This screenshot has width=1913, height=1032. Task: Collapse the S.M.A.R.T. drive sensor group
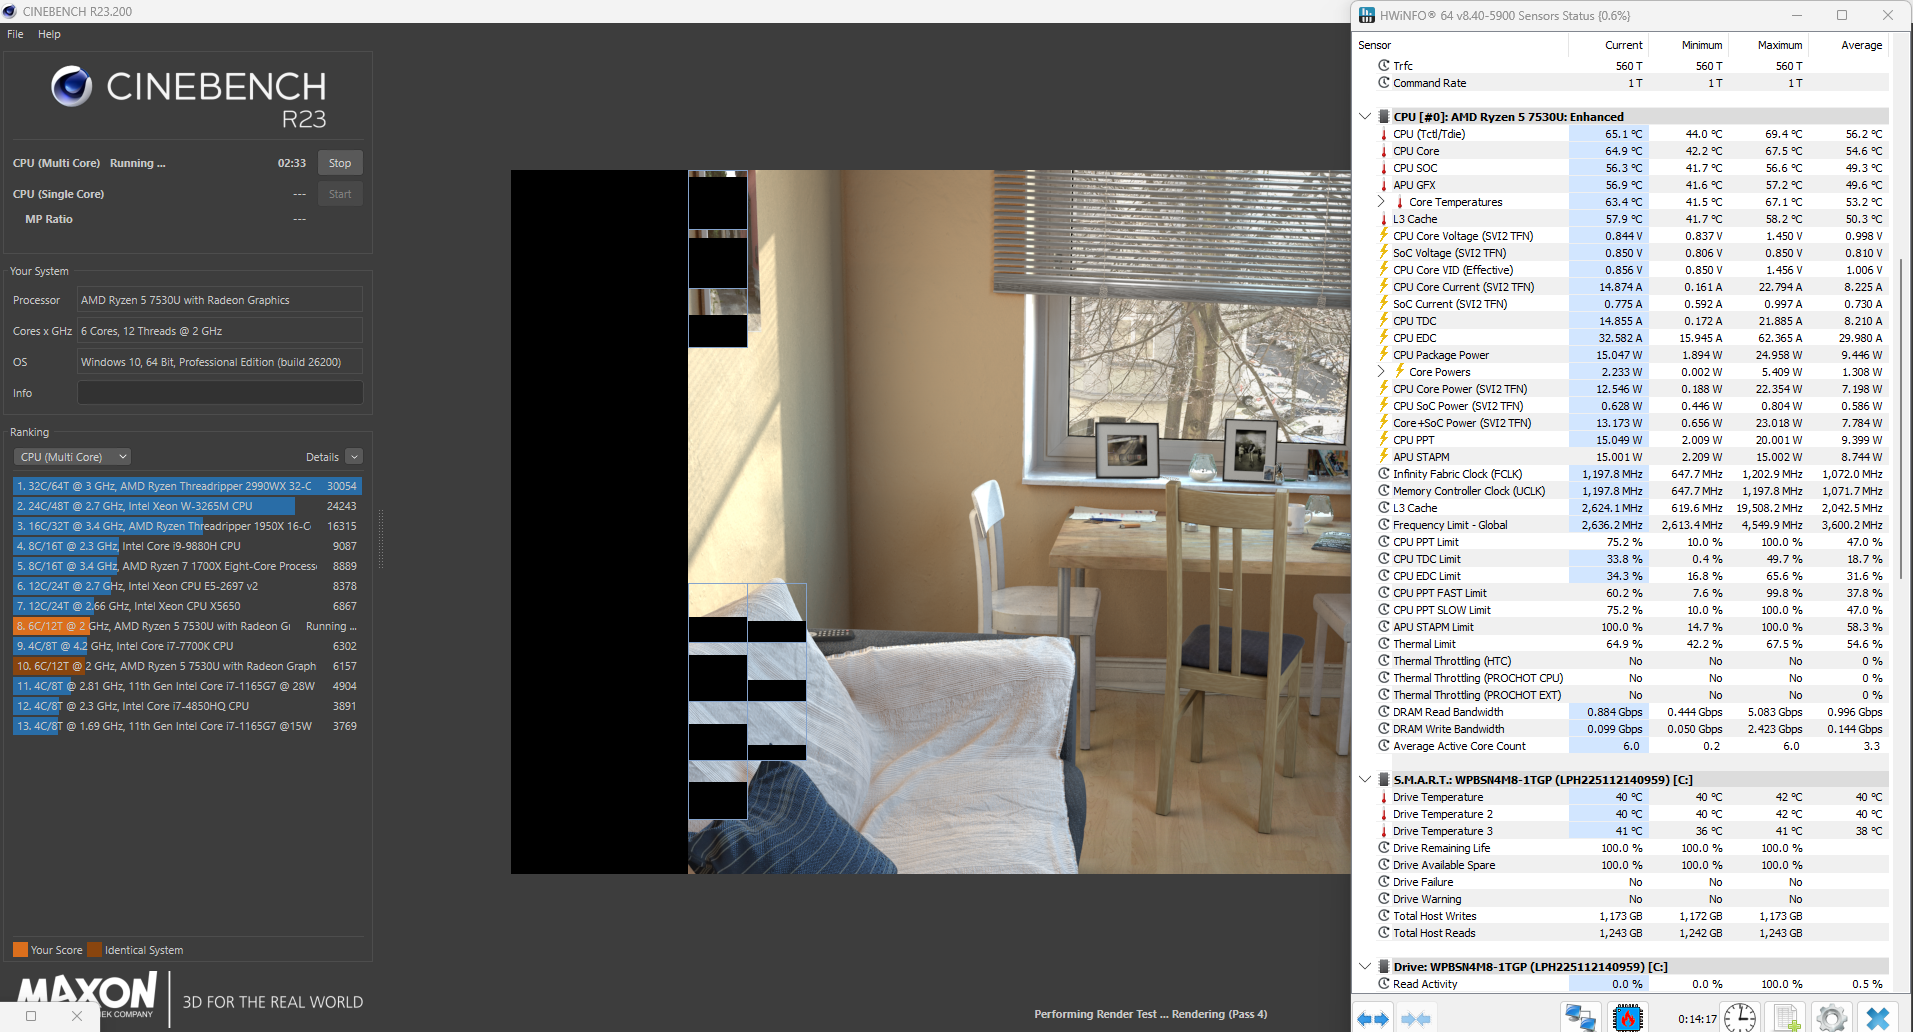[x=1365, y=779]
